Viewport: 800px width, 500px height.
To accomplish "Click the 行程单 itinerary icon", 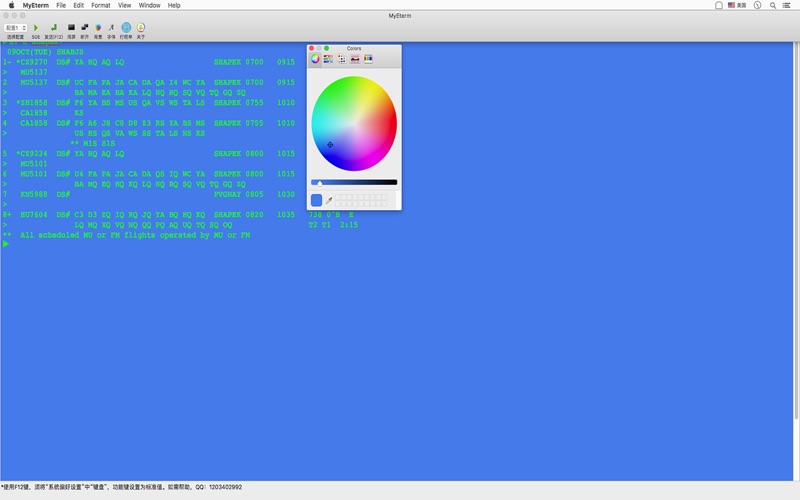I will [126, 28].
